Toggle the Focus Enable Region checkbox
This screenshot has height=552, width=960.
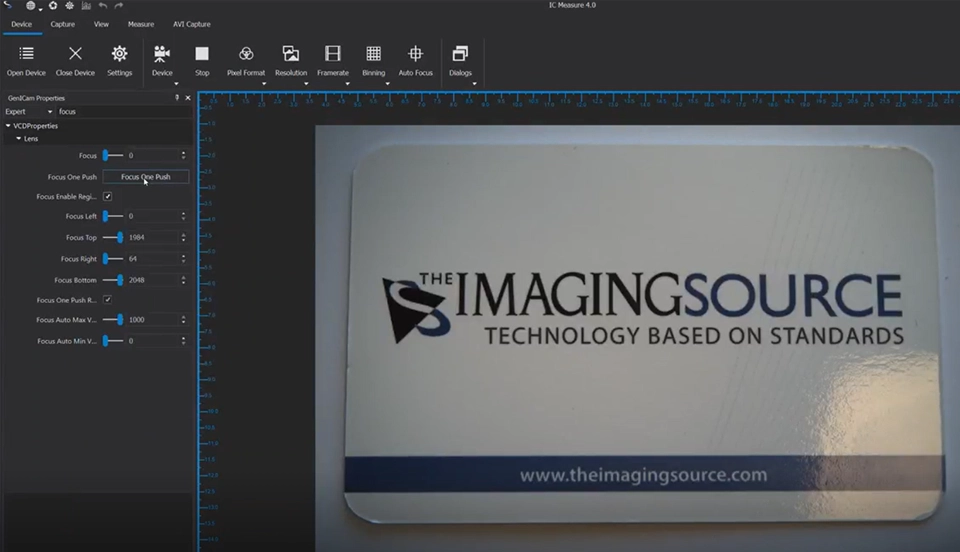click(108, 196)
